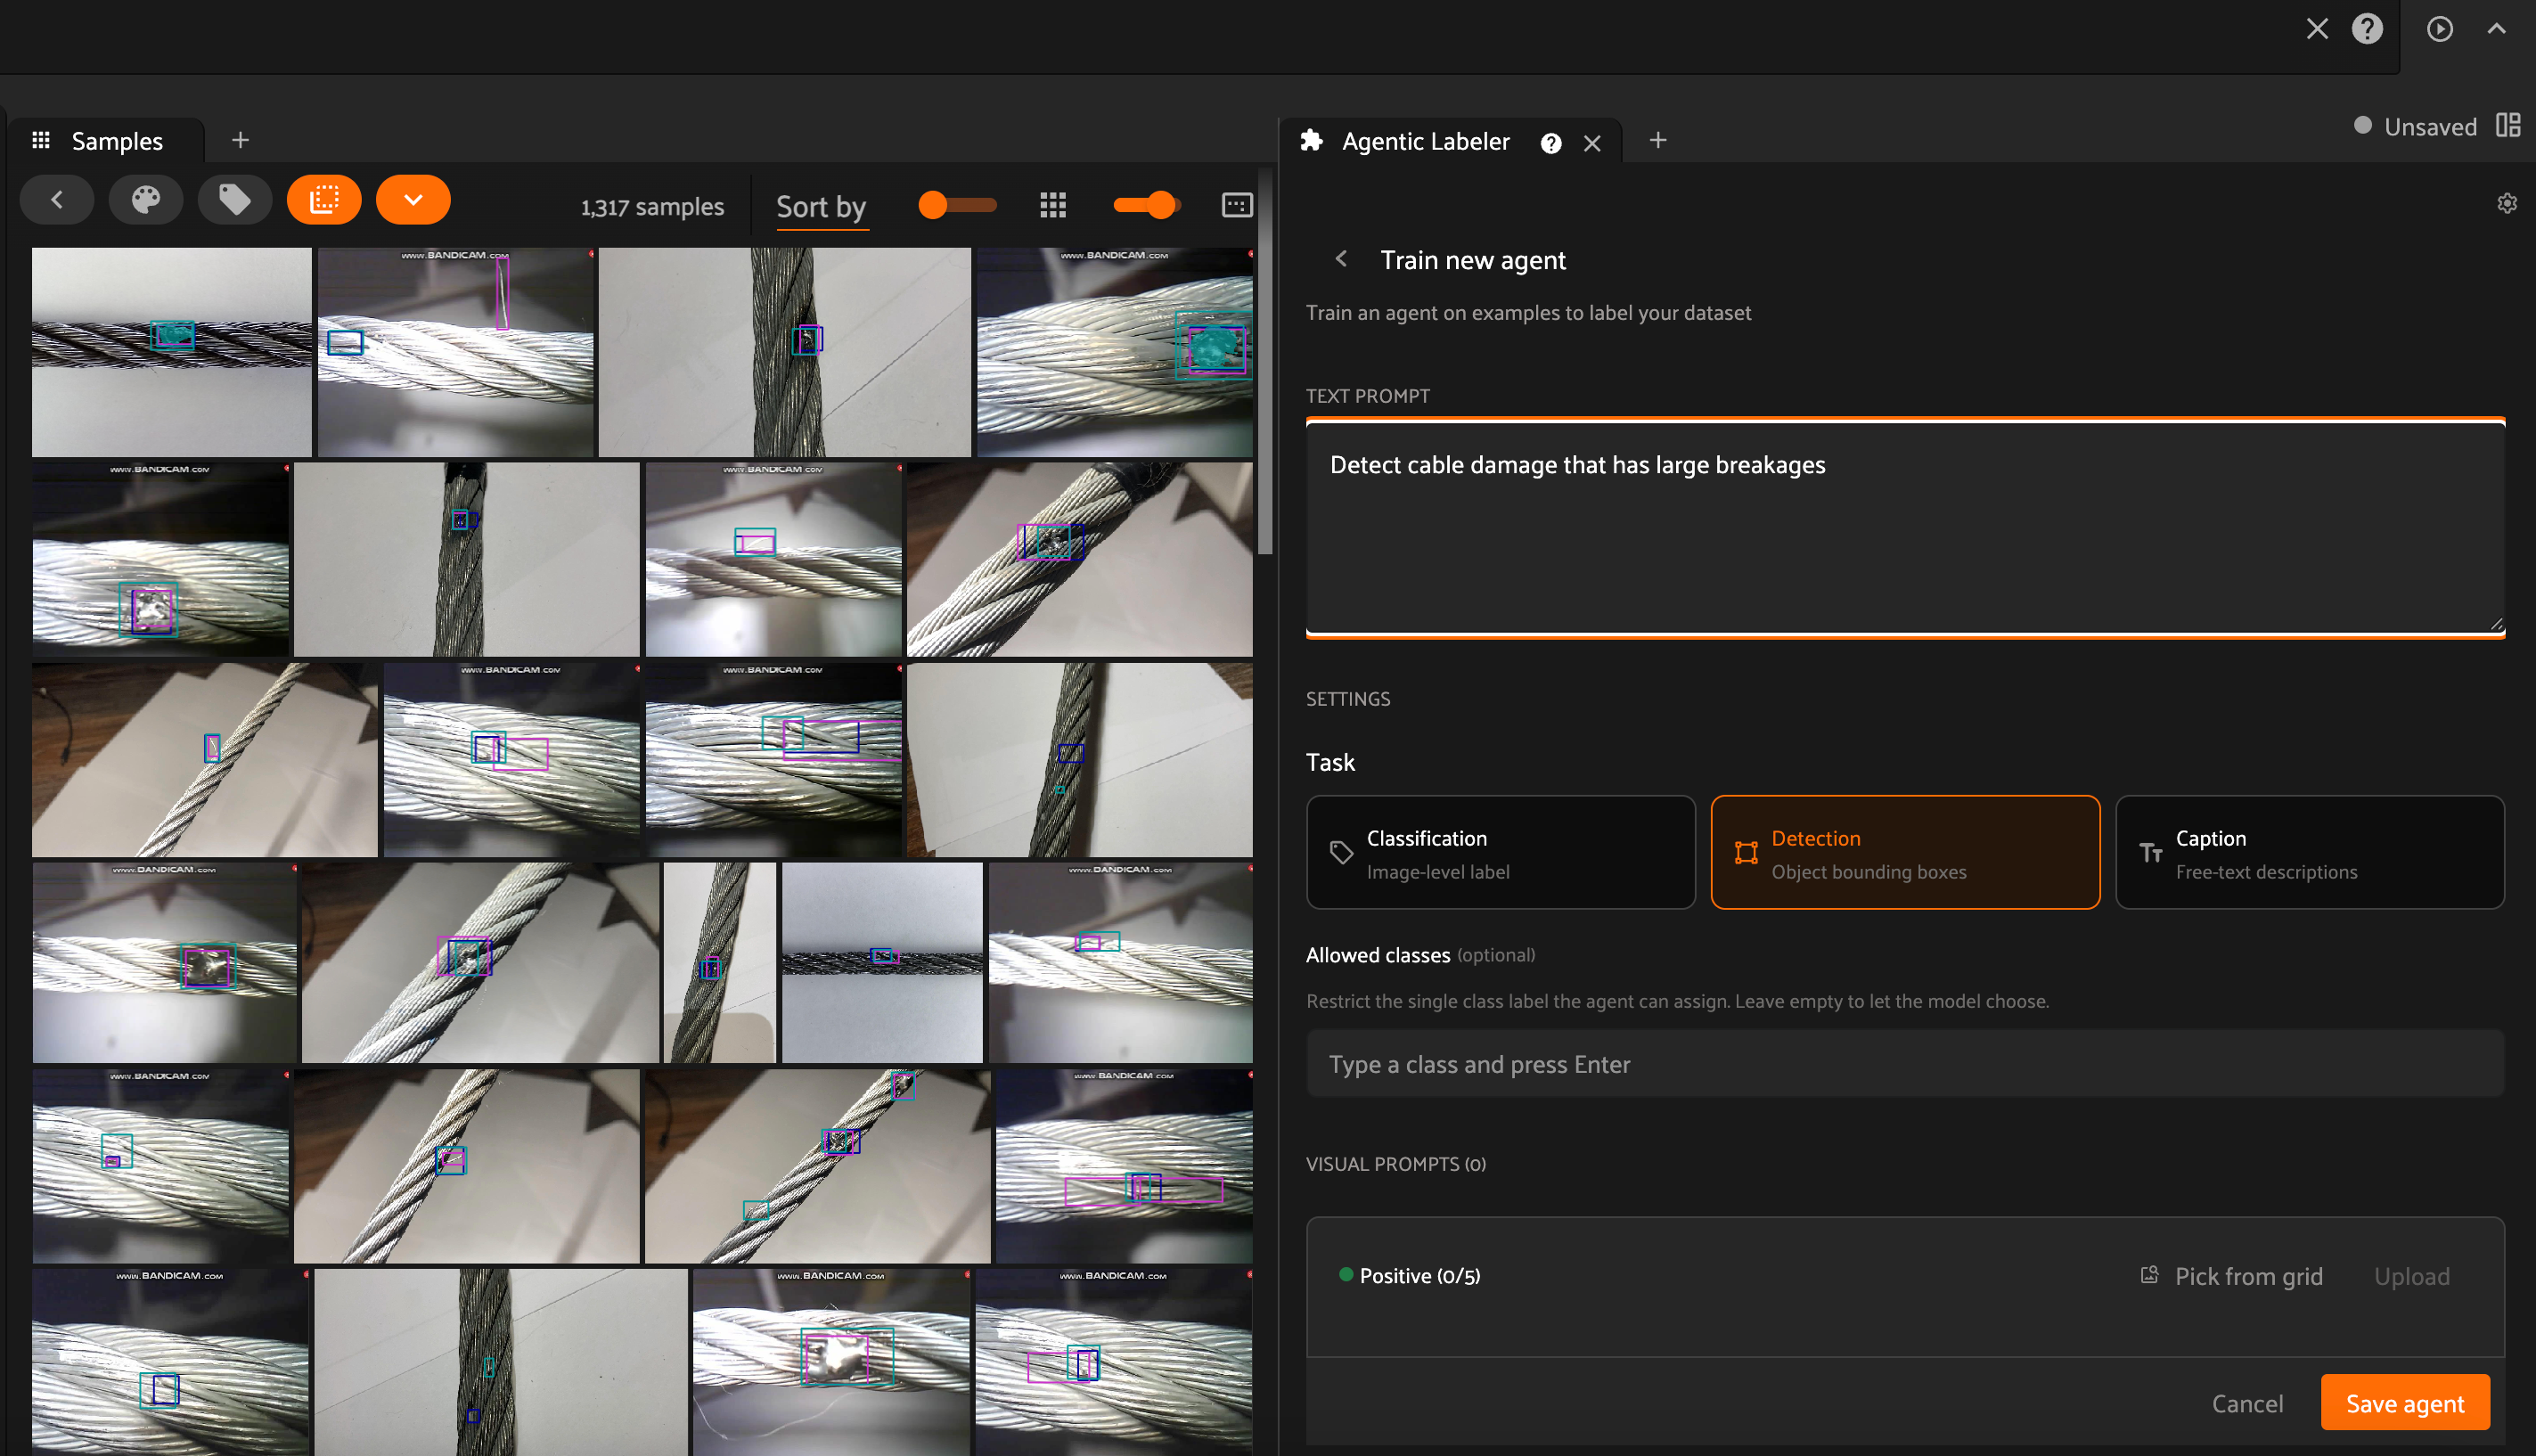
Task: Open the grid layout icon
Action: pyautogui.click(x=1053, y=205)
